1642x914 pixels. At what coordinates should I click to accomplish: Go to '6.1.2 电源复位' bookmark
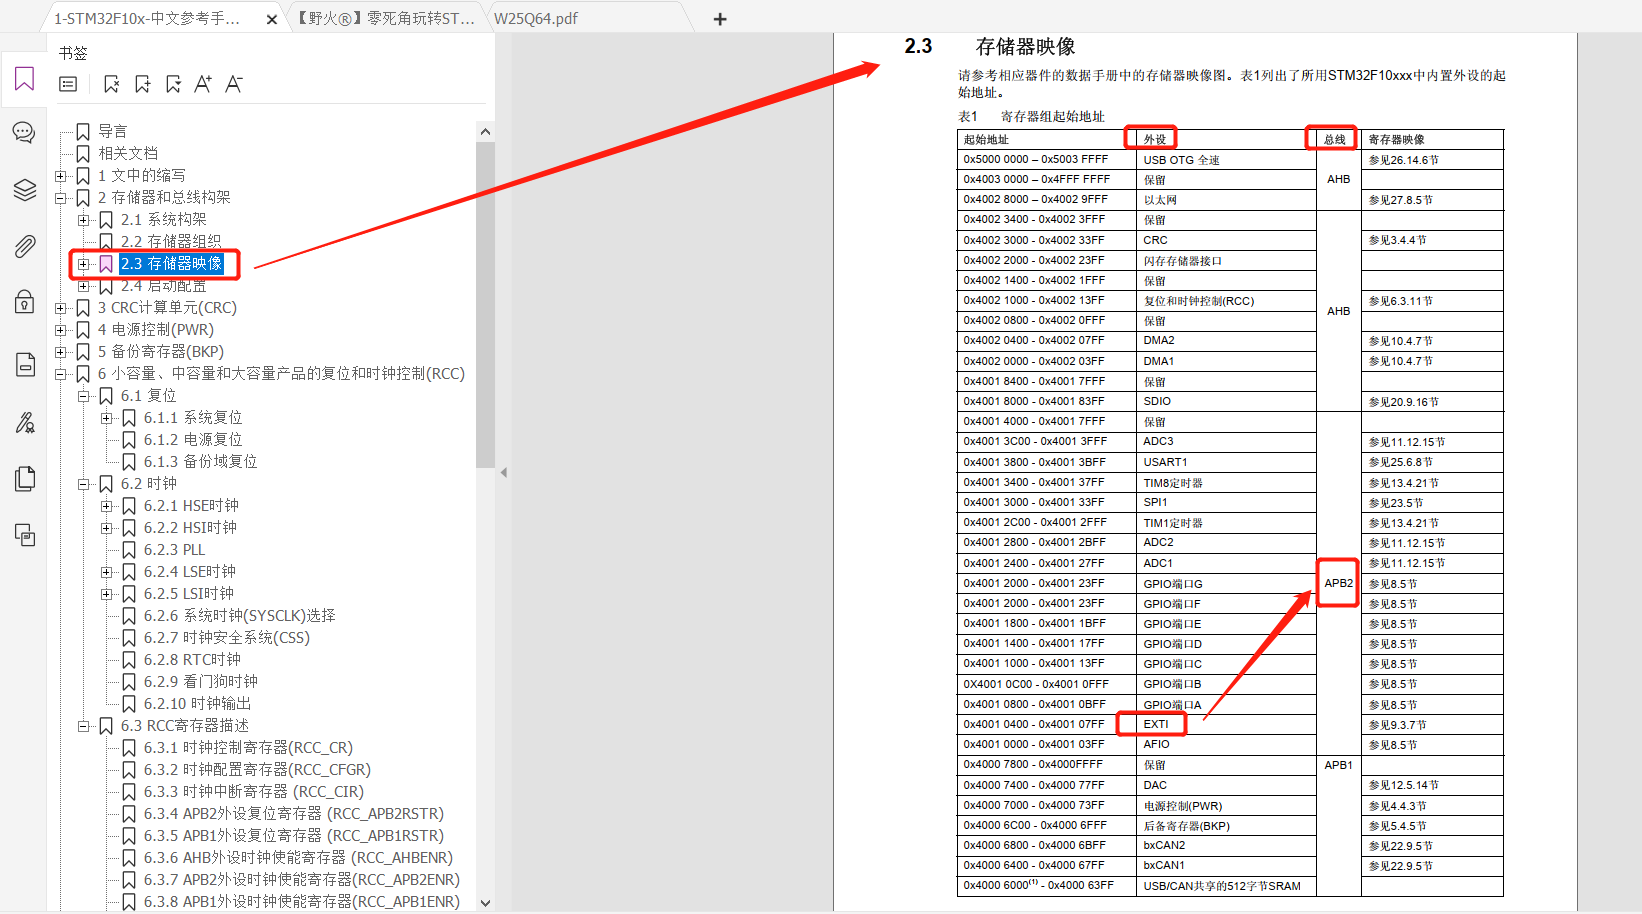coord(193,439)
